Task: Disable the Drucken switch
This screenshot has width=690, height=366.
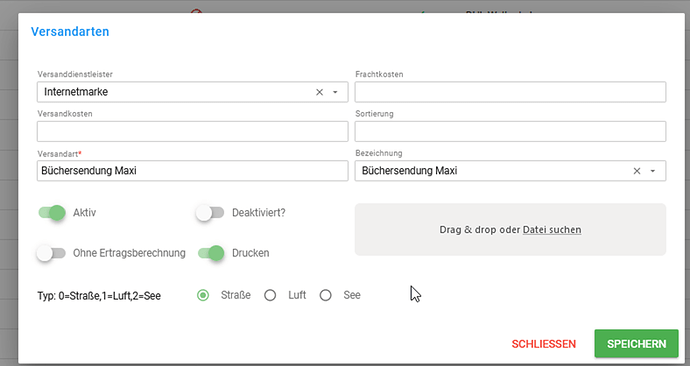Action: tap(211, 253)
